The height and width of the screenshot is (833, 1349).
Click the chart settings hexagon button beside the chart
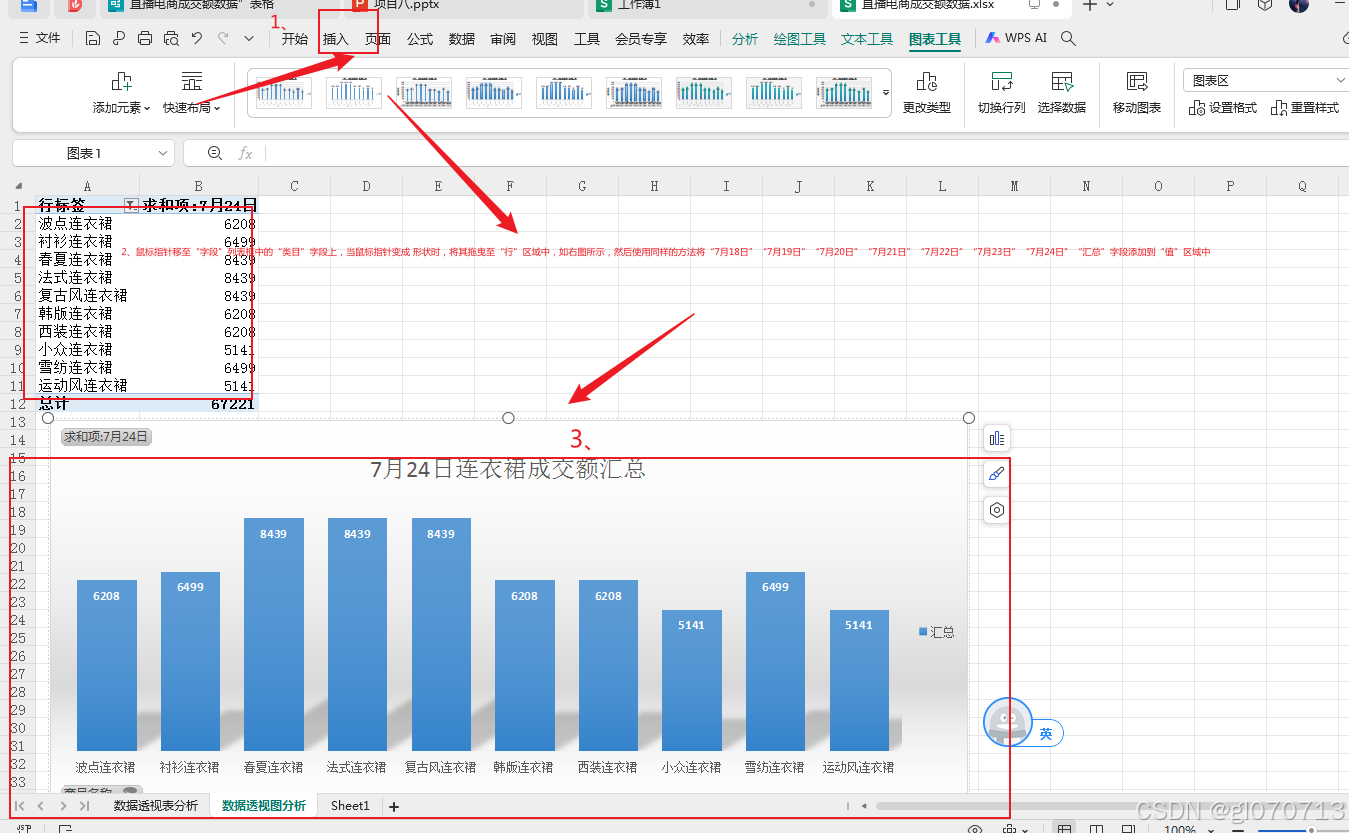997,510
